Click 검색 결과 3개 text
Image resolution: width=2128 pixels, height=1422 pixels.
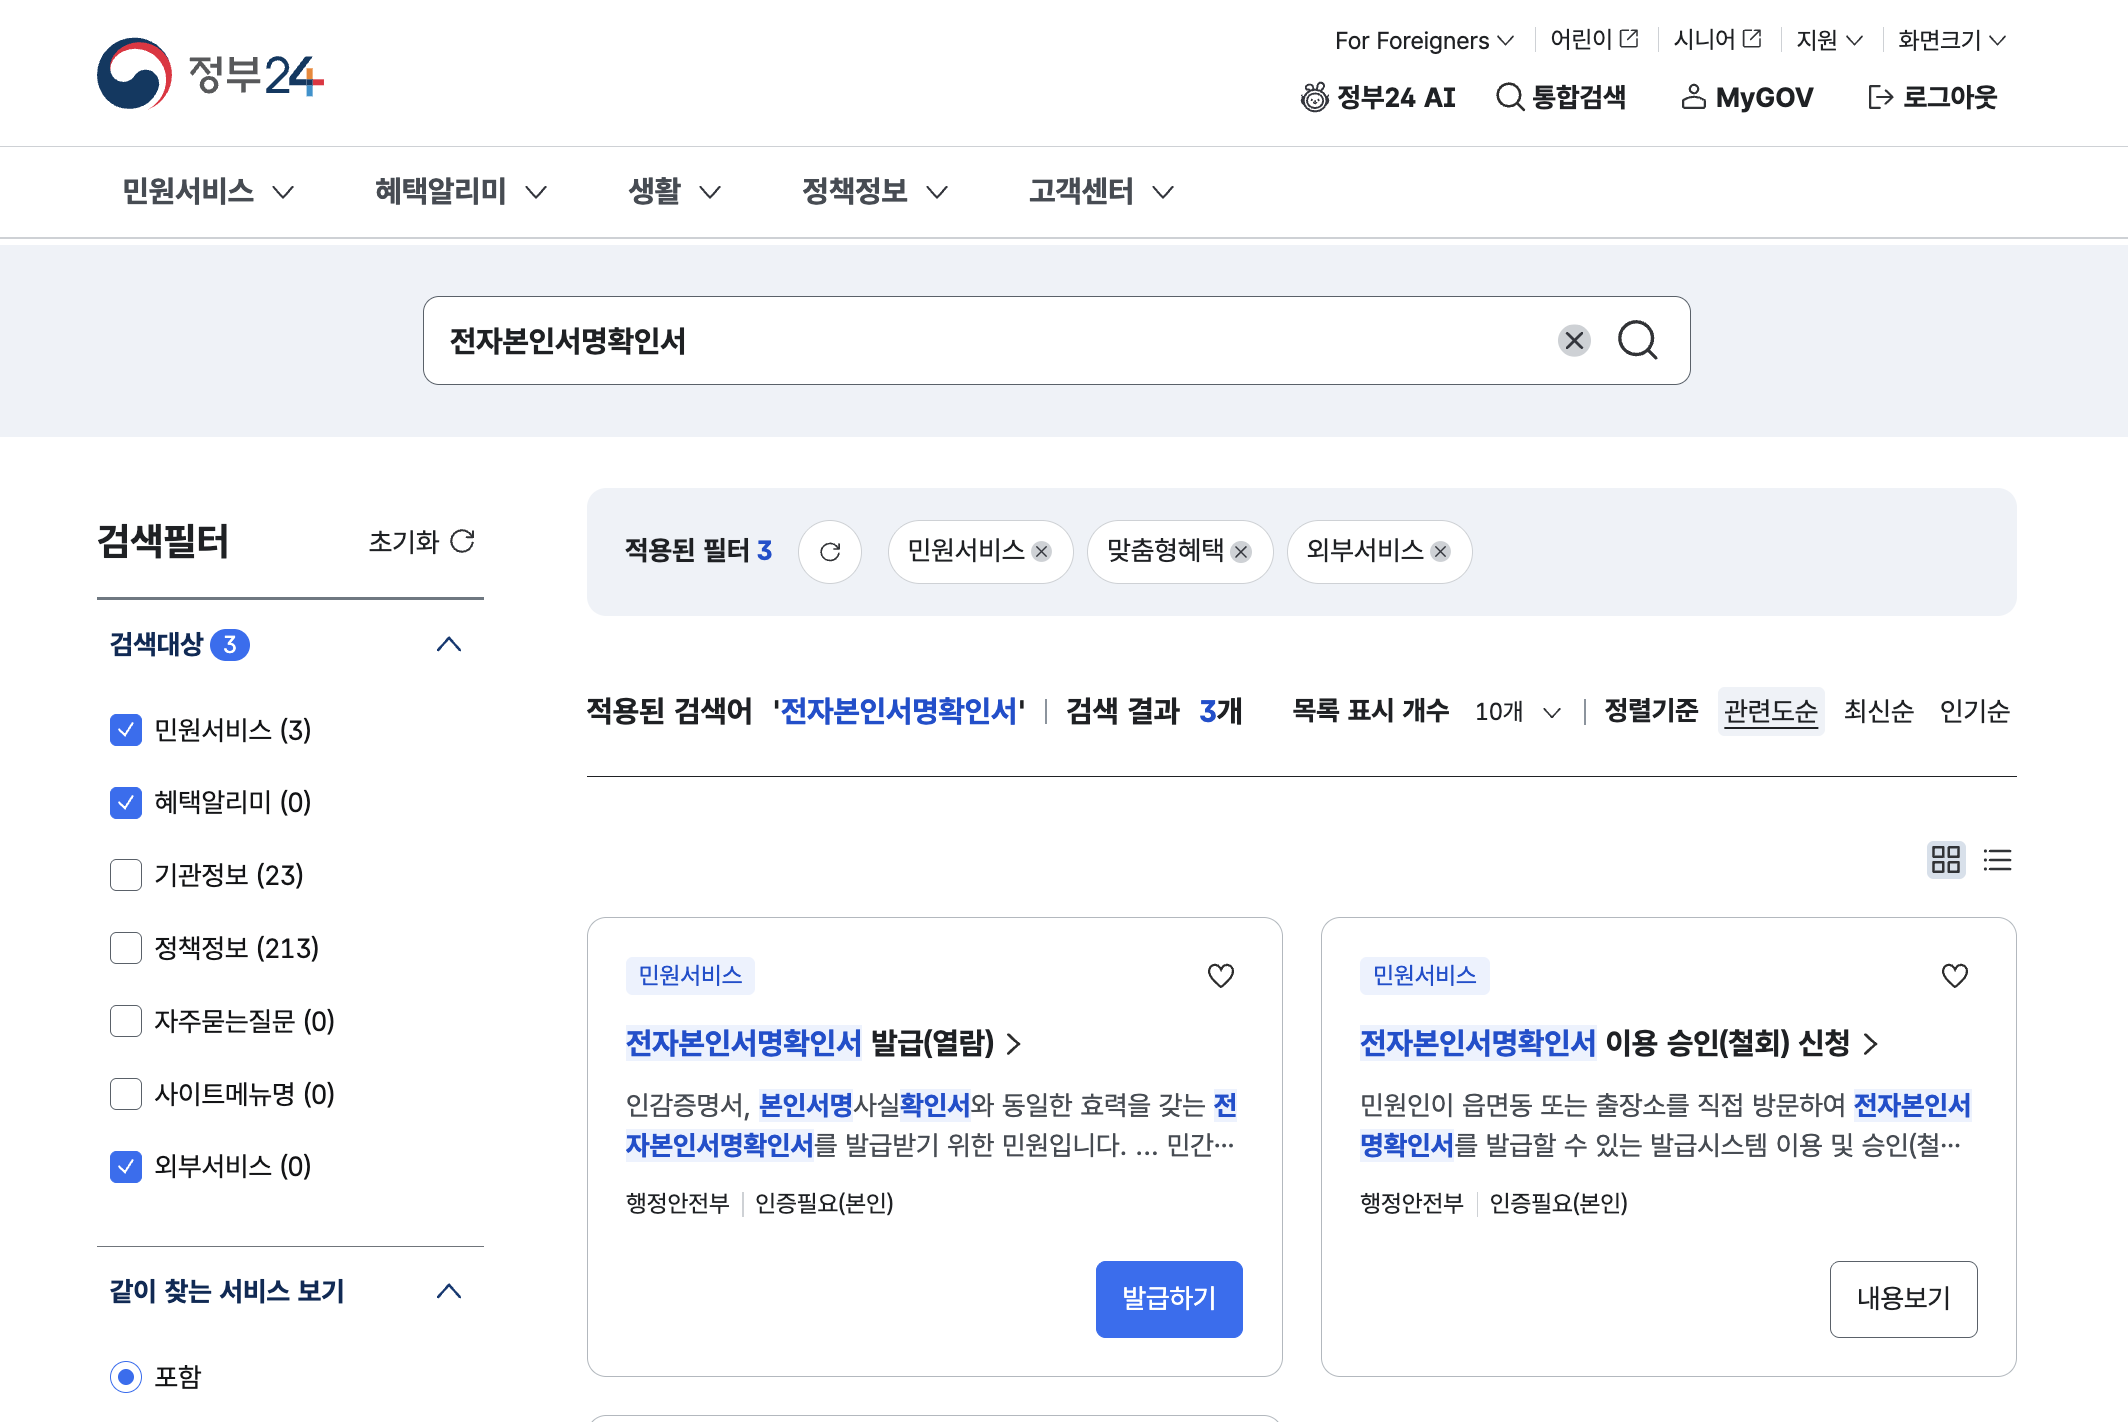1154,711
